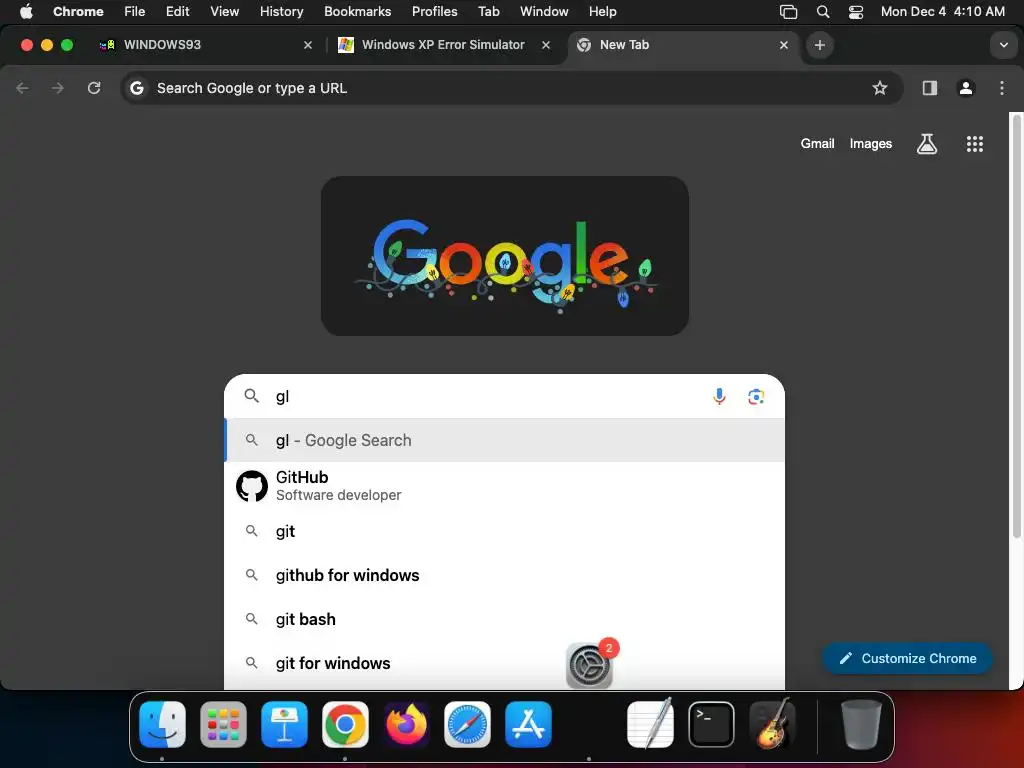Choose the 'github for windows' suggestion
This screenshot has width=1024, height=768.
tap(504, 575)
